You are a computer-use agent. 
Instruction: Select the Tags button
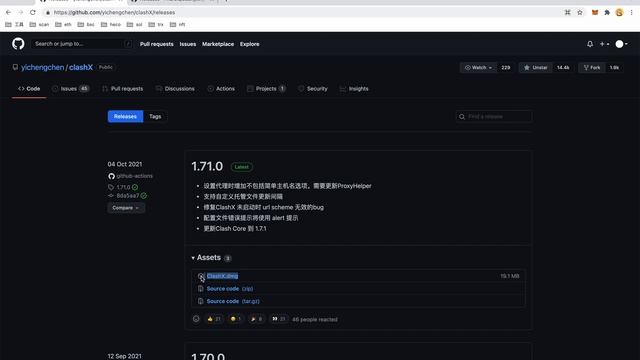[x=155, y=116]
